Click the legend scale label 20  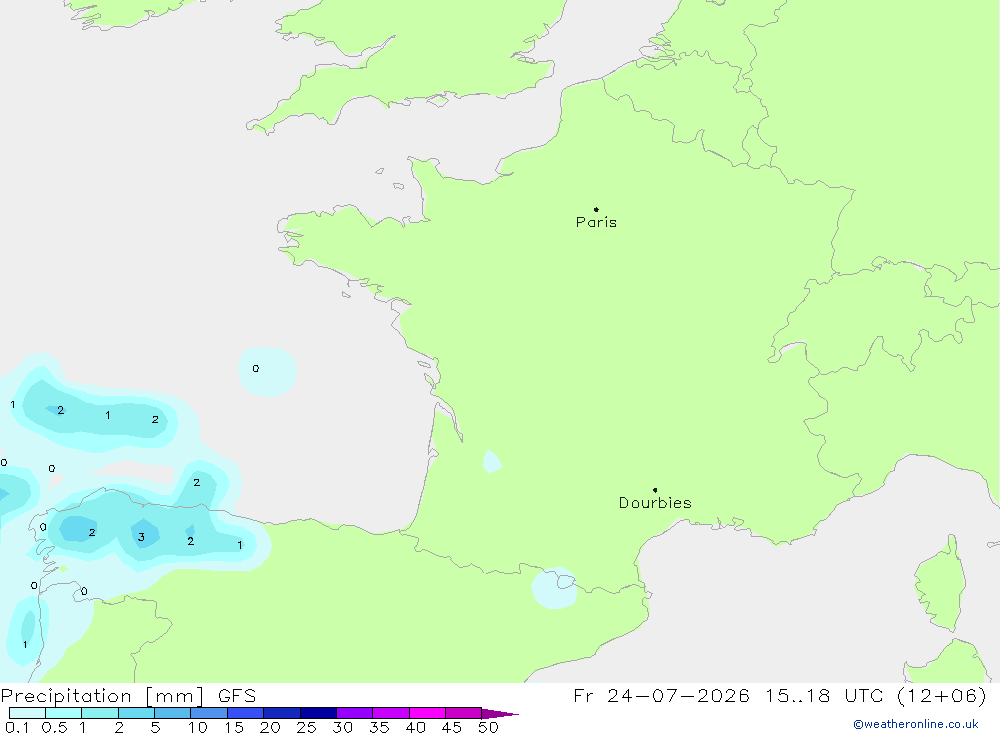(x=270, y=727)
